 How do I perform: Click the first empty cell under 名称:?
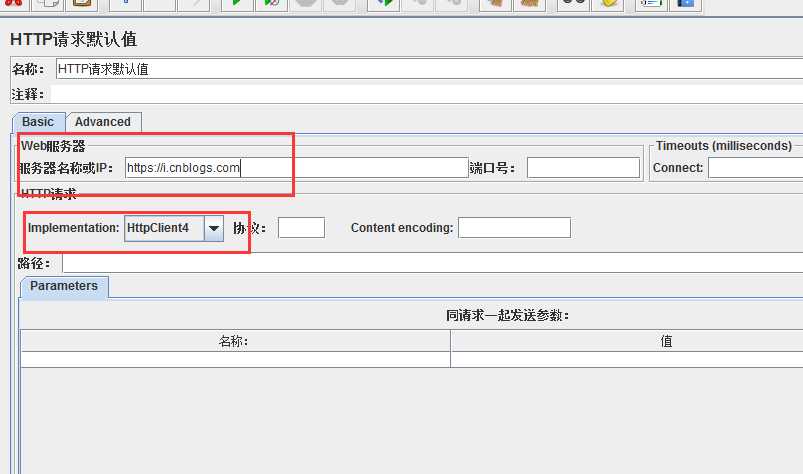[x=235, y=359]
